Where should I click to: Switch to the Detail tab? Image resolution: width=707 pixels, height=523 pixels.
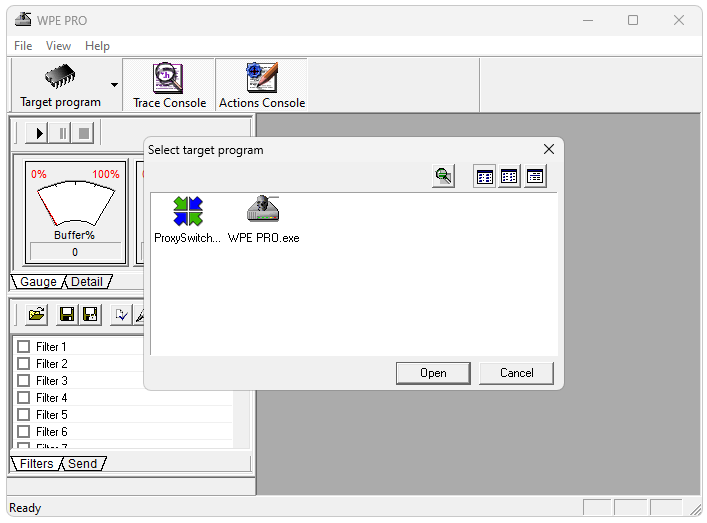87,282
